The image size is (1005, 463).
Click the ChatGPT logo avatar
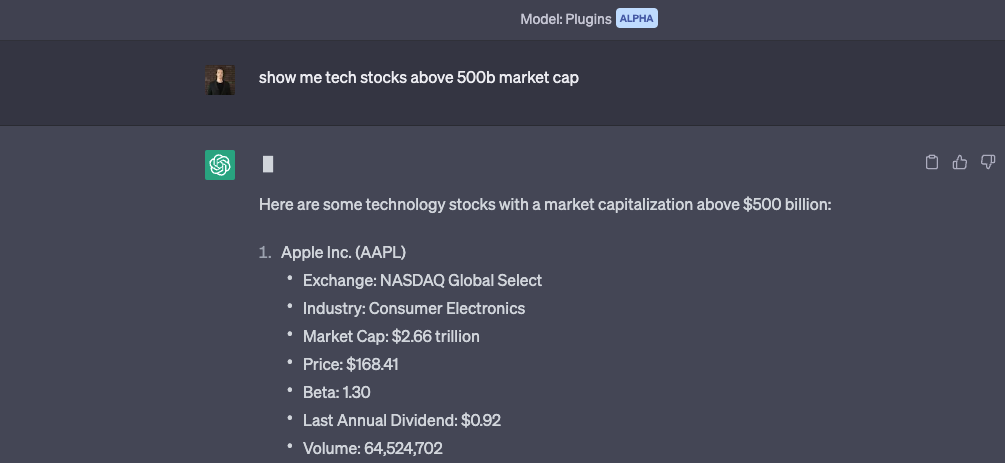point(220,165)
